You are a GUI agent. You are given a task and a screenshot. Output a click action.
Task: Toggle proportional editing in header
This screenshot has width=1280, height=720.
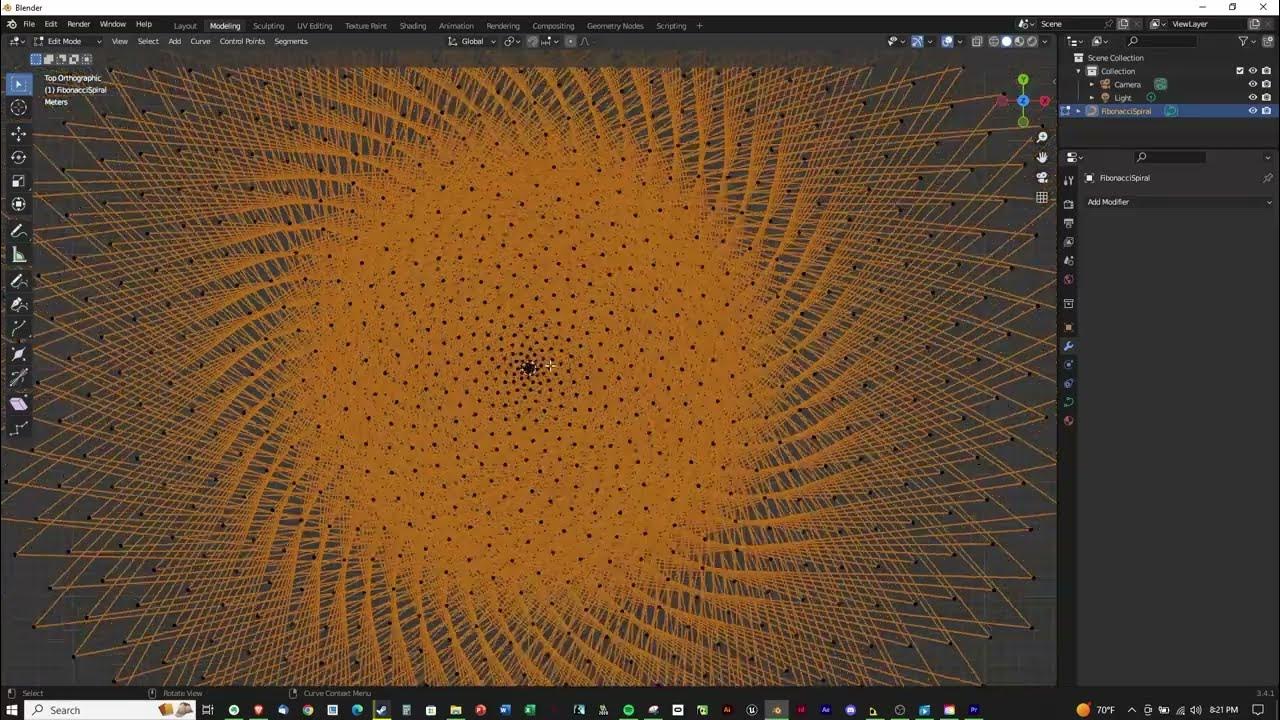570,41
